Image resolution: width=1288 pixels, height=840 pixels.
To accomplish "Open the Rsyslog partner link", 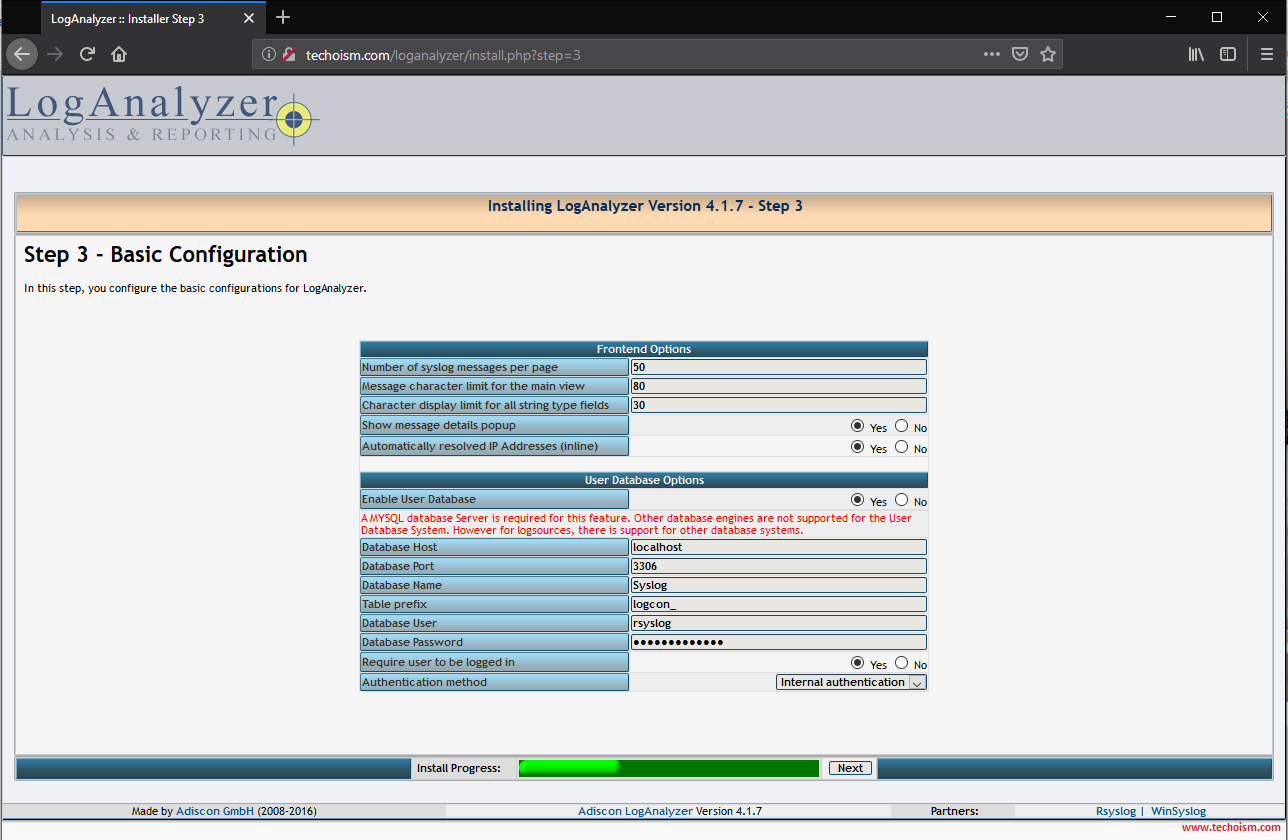I will [1116, 811].
